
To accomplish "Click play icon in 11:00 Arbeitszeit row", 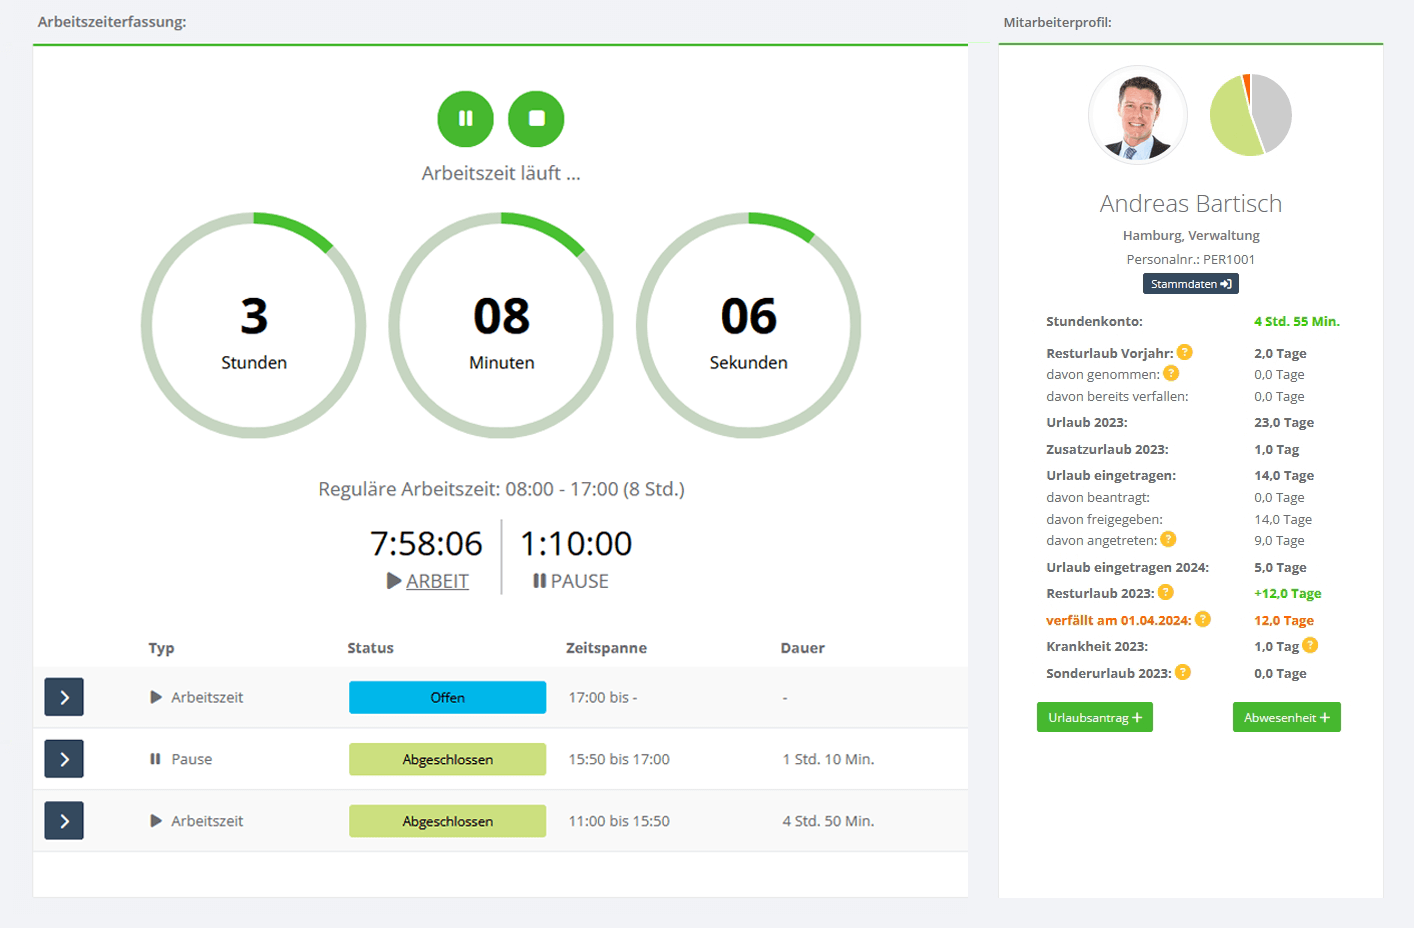I will click(156, 821).
